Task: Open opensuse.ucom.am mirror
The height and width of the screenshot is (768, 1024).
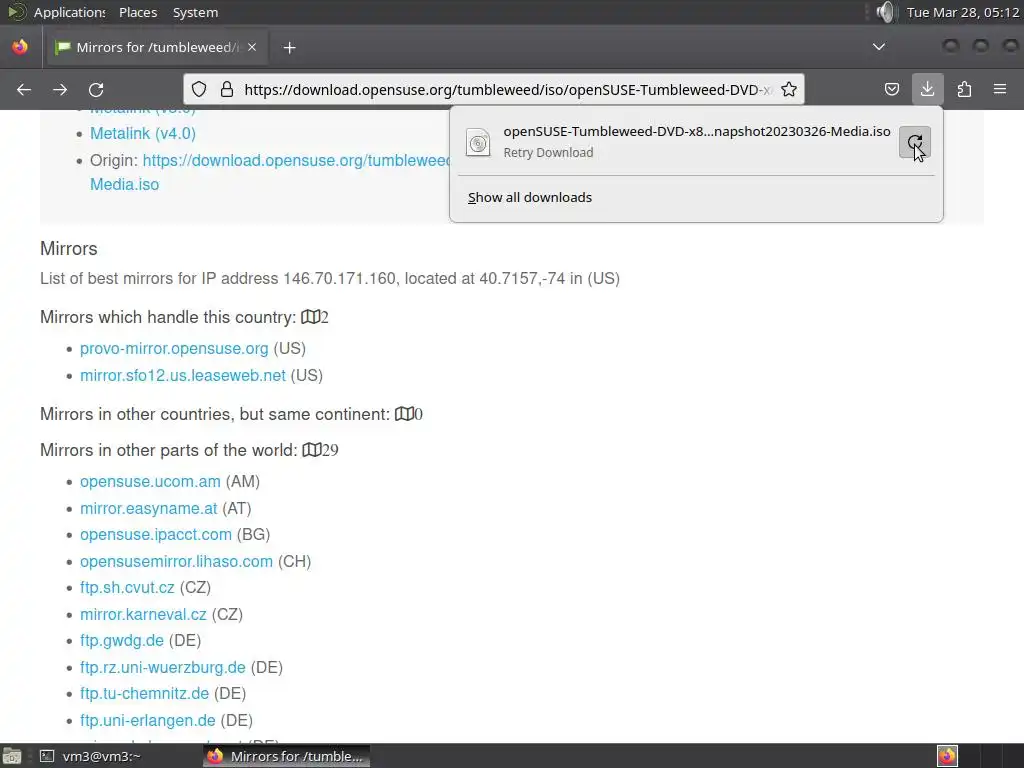Action: 150,481
